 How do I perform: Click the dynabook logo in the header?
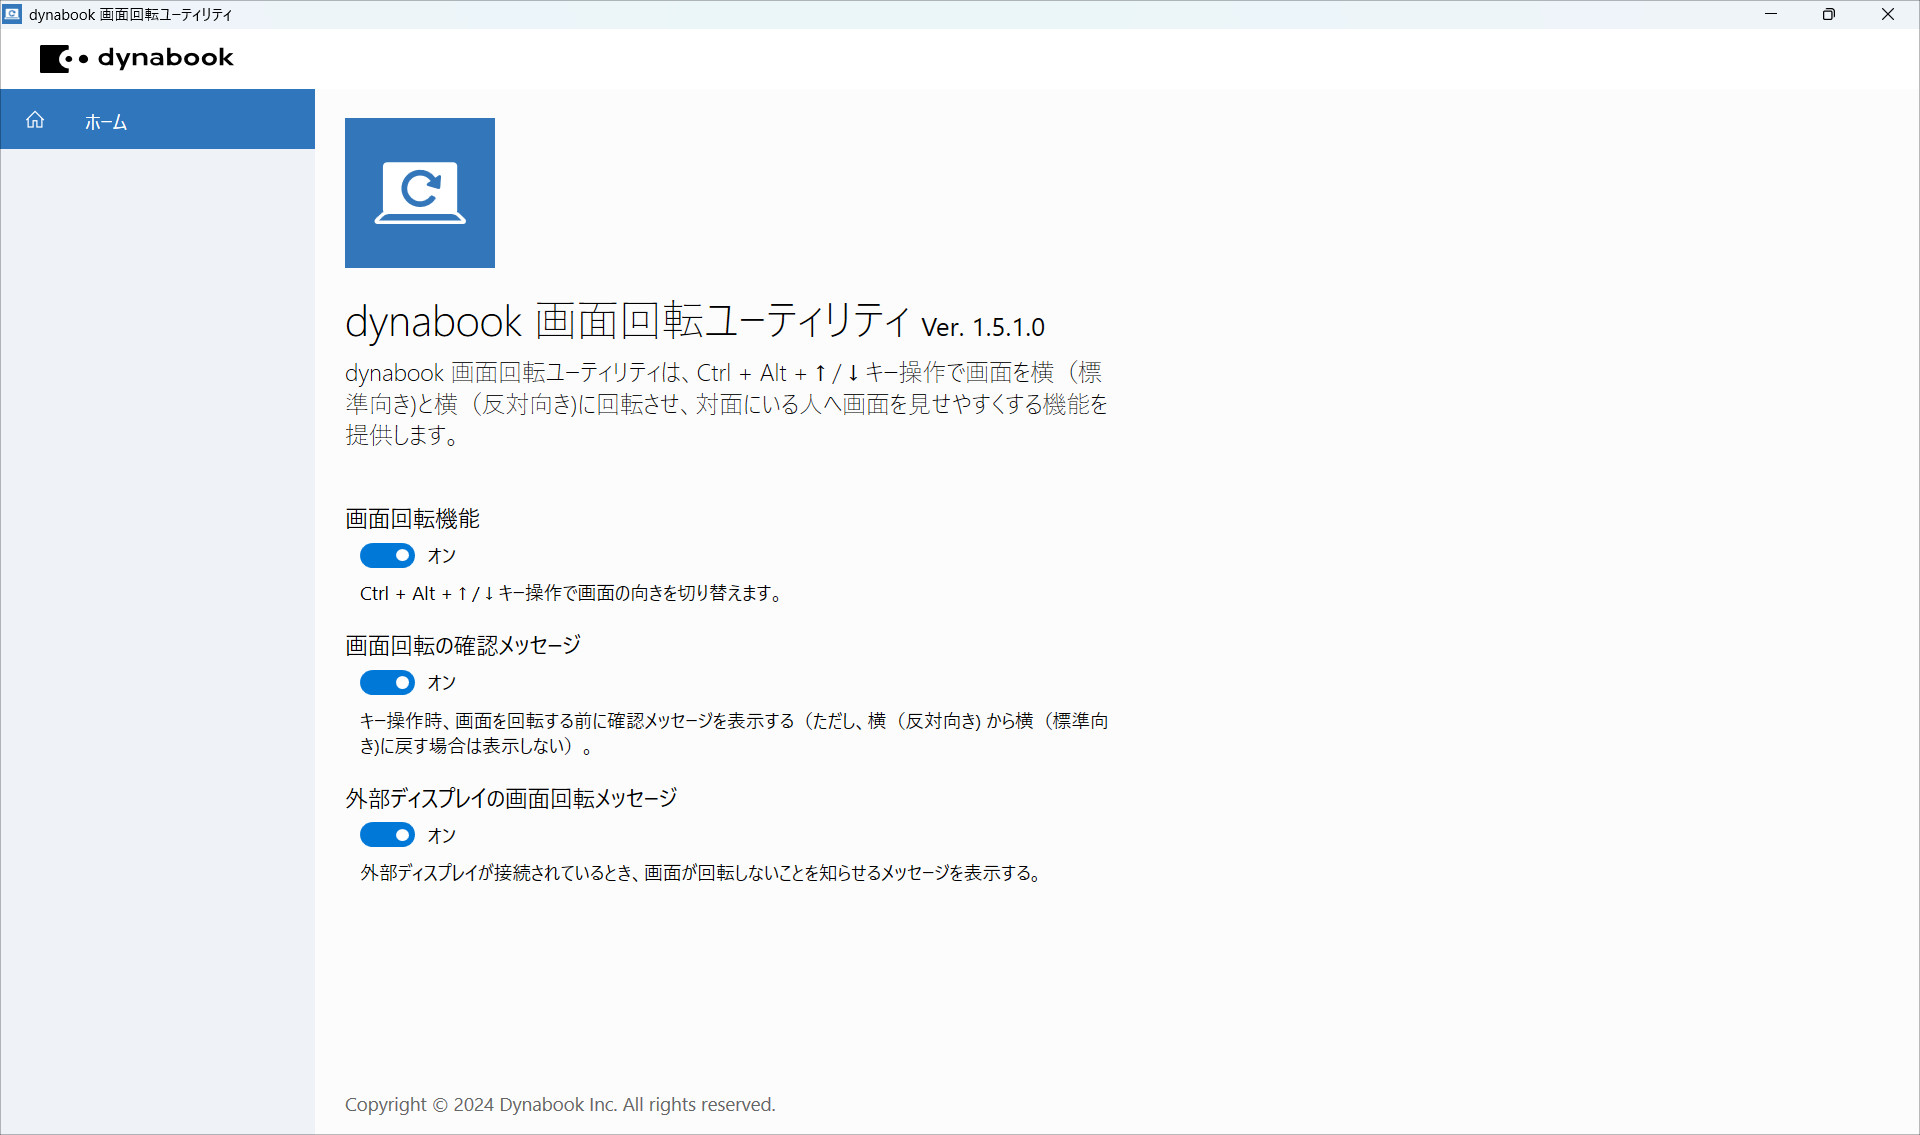(x=136, y=58)
